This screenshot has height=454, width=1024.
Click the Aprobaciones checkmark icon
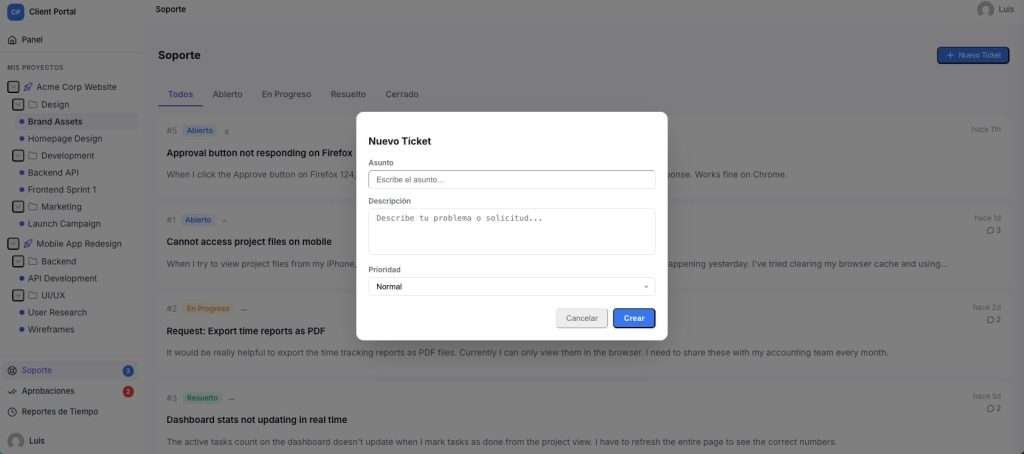tap(12, 391)
